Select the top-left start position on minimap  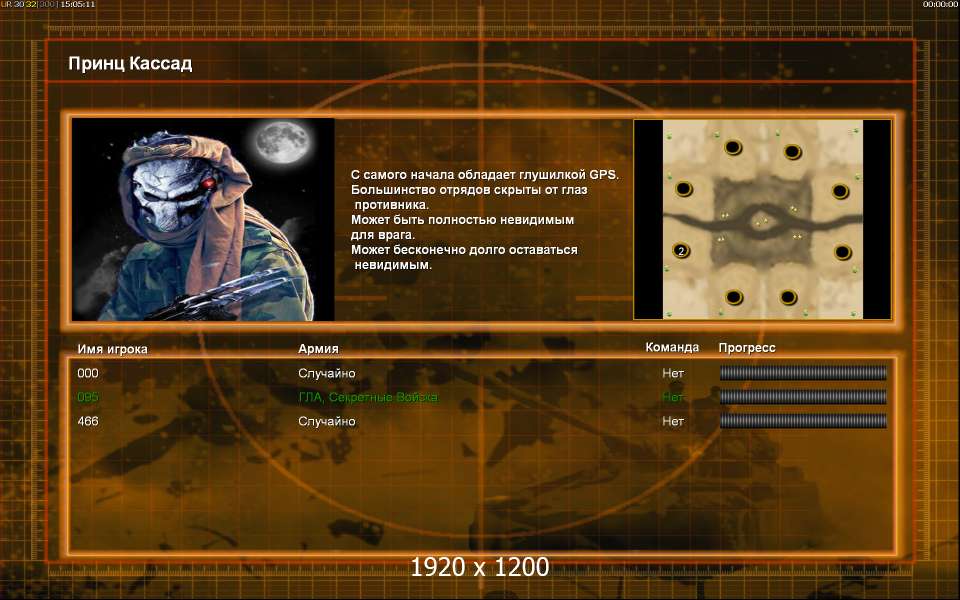733,147
